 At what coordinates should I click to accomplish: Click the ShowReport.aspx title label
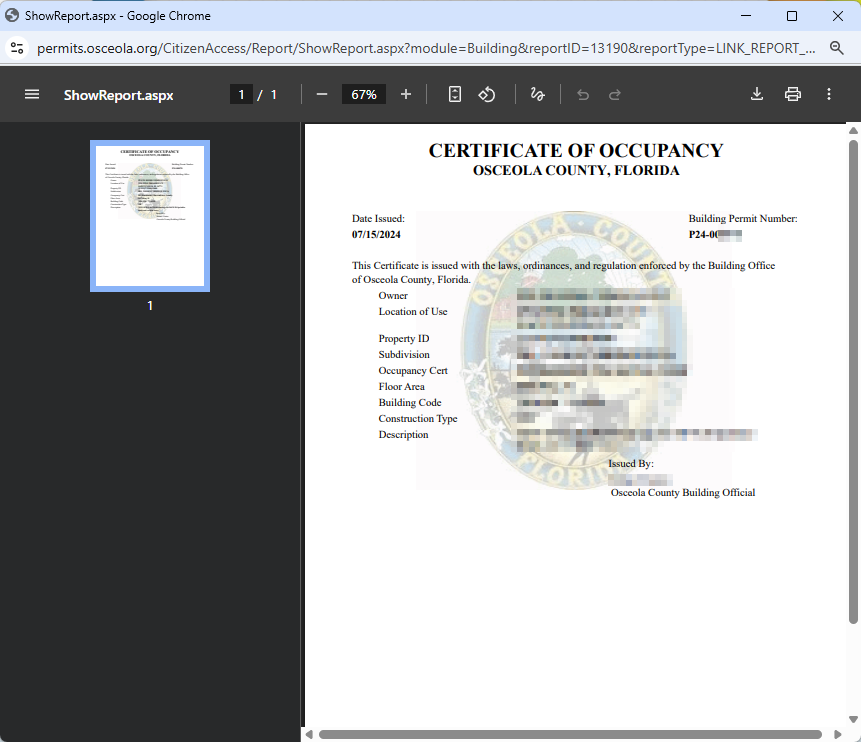(118, 94)
